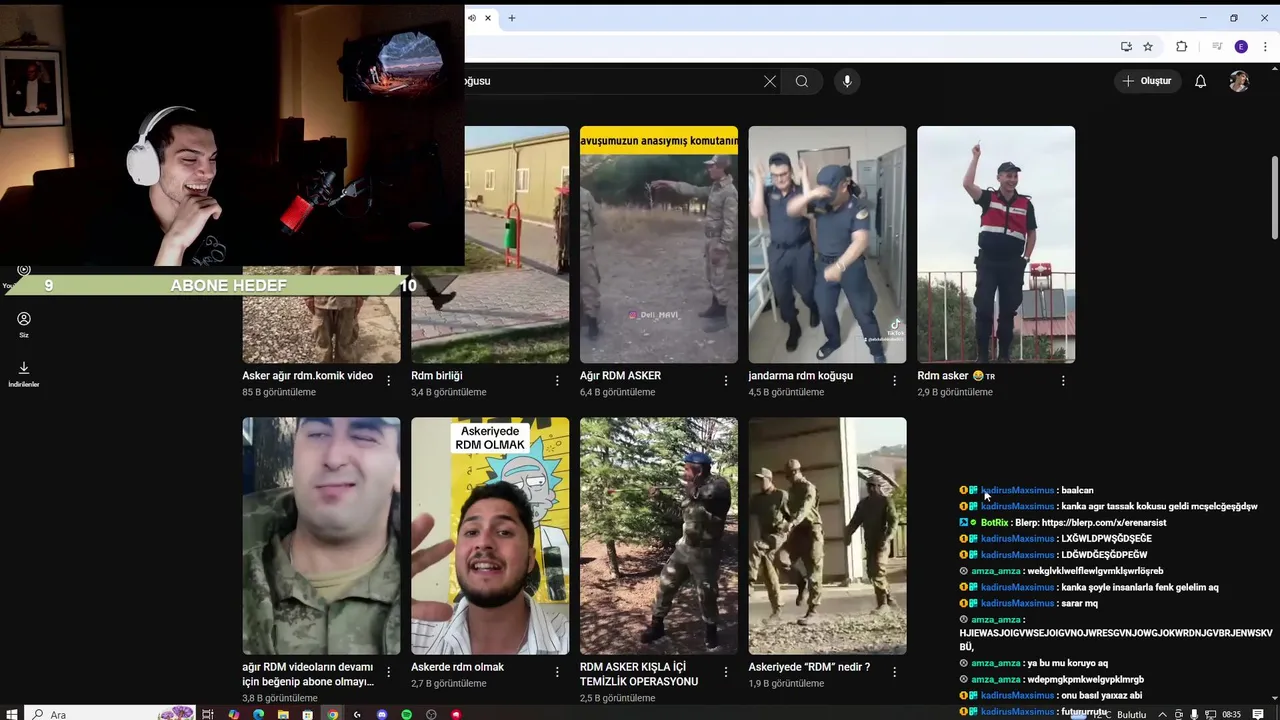
Task: Open Chrome media control icon
Action: pos(1217,46)
